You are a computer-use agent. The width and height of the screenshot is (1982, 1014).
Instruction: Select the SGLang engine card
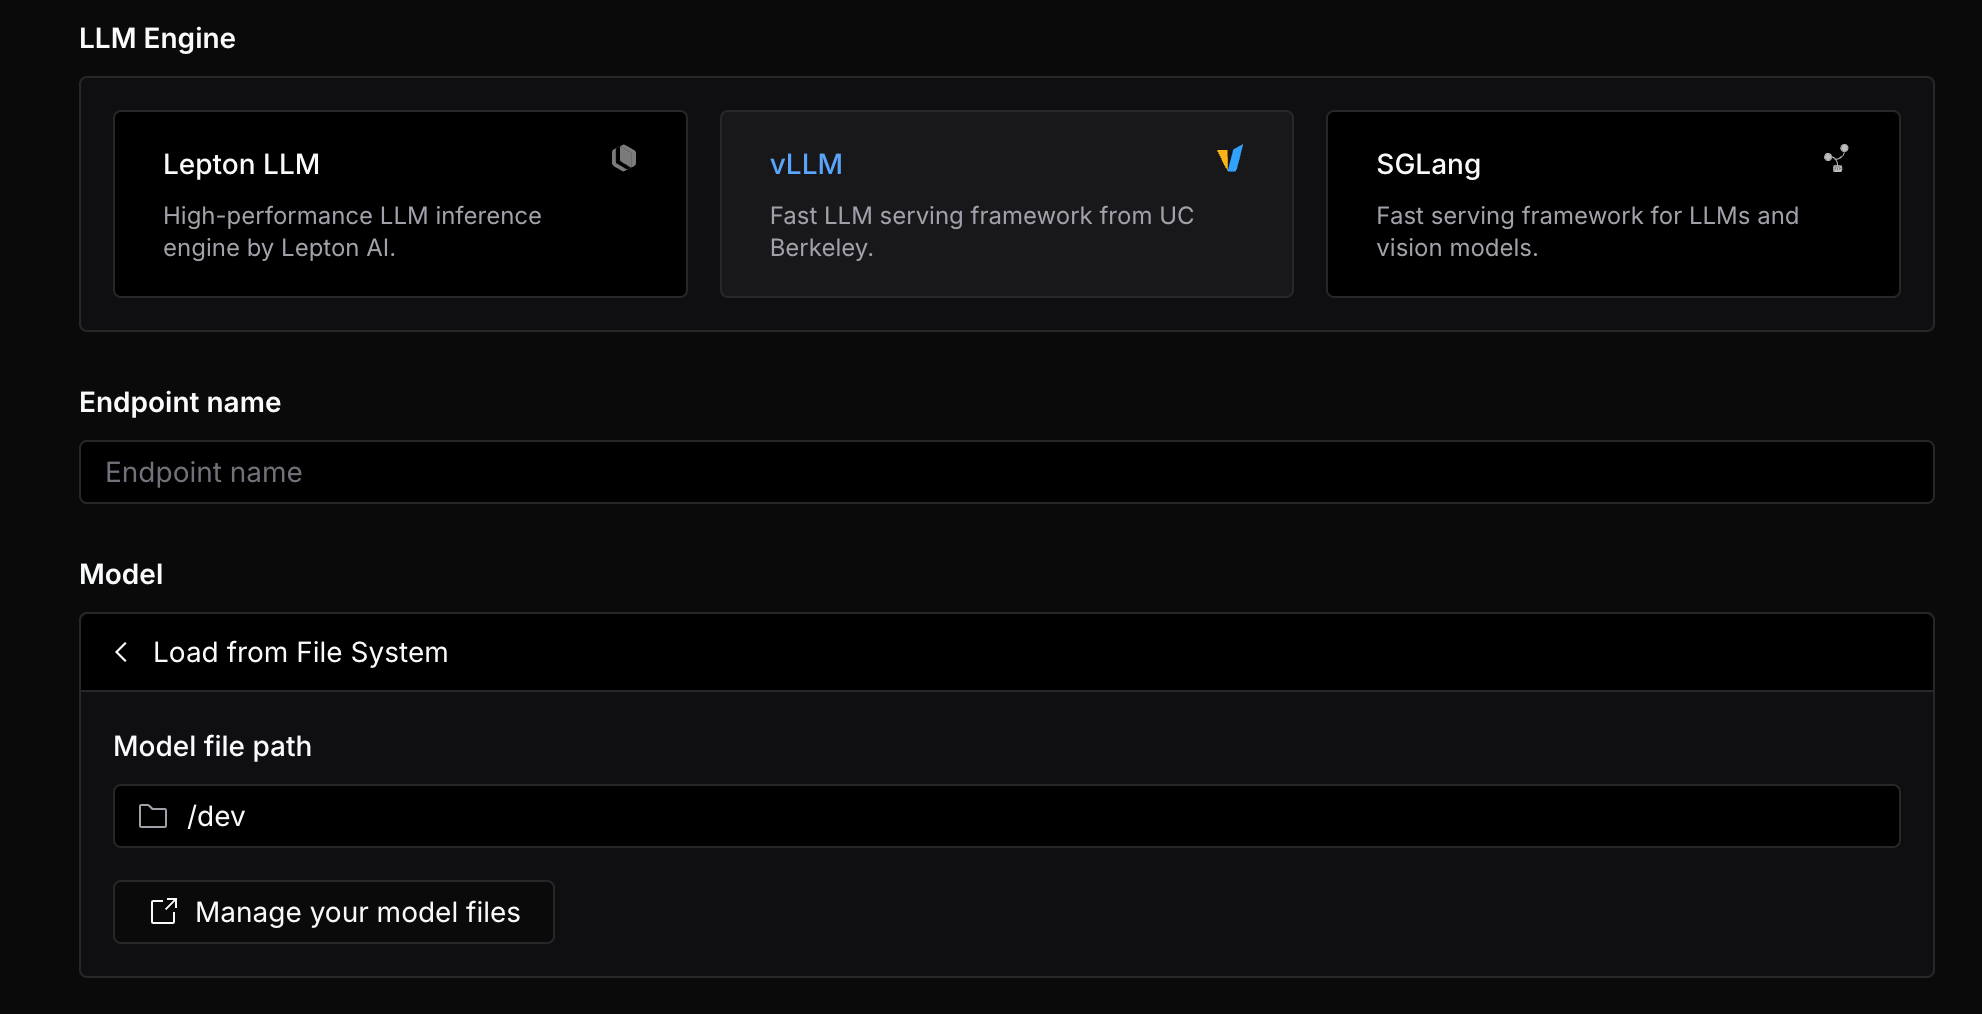coord(1613,204)
